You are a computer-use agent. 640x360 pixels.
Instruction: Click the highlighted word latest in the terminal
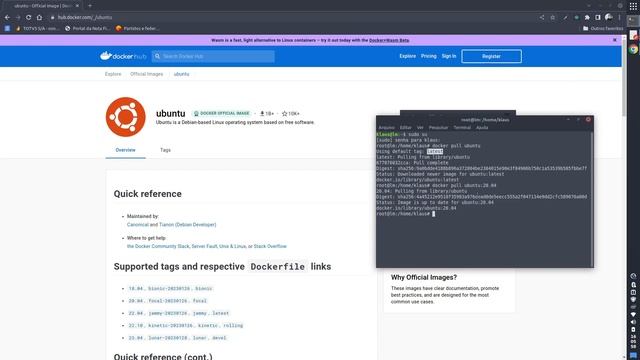click(x=435, y=151)
